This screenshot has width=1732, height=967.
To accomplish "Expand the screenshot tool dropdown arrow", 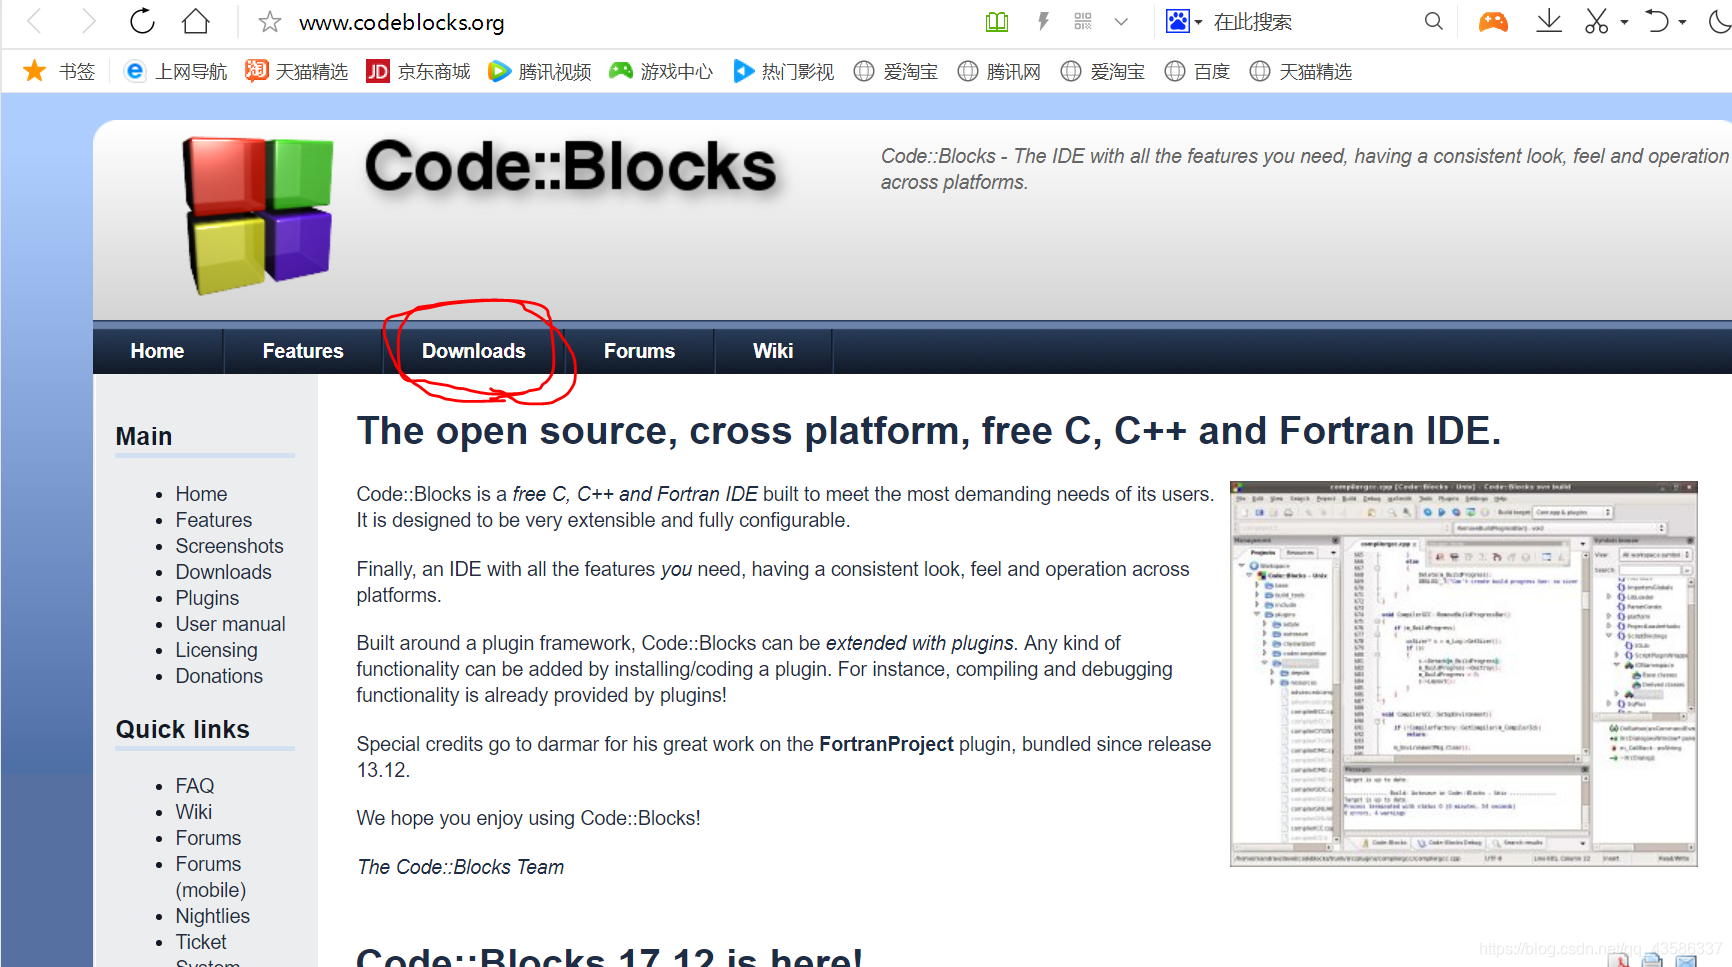I will coord(1624,22).
